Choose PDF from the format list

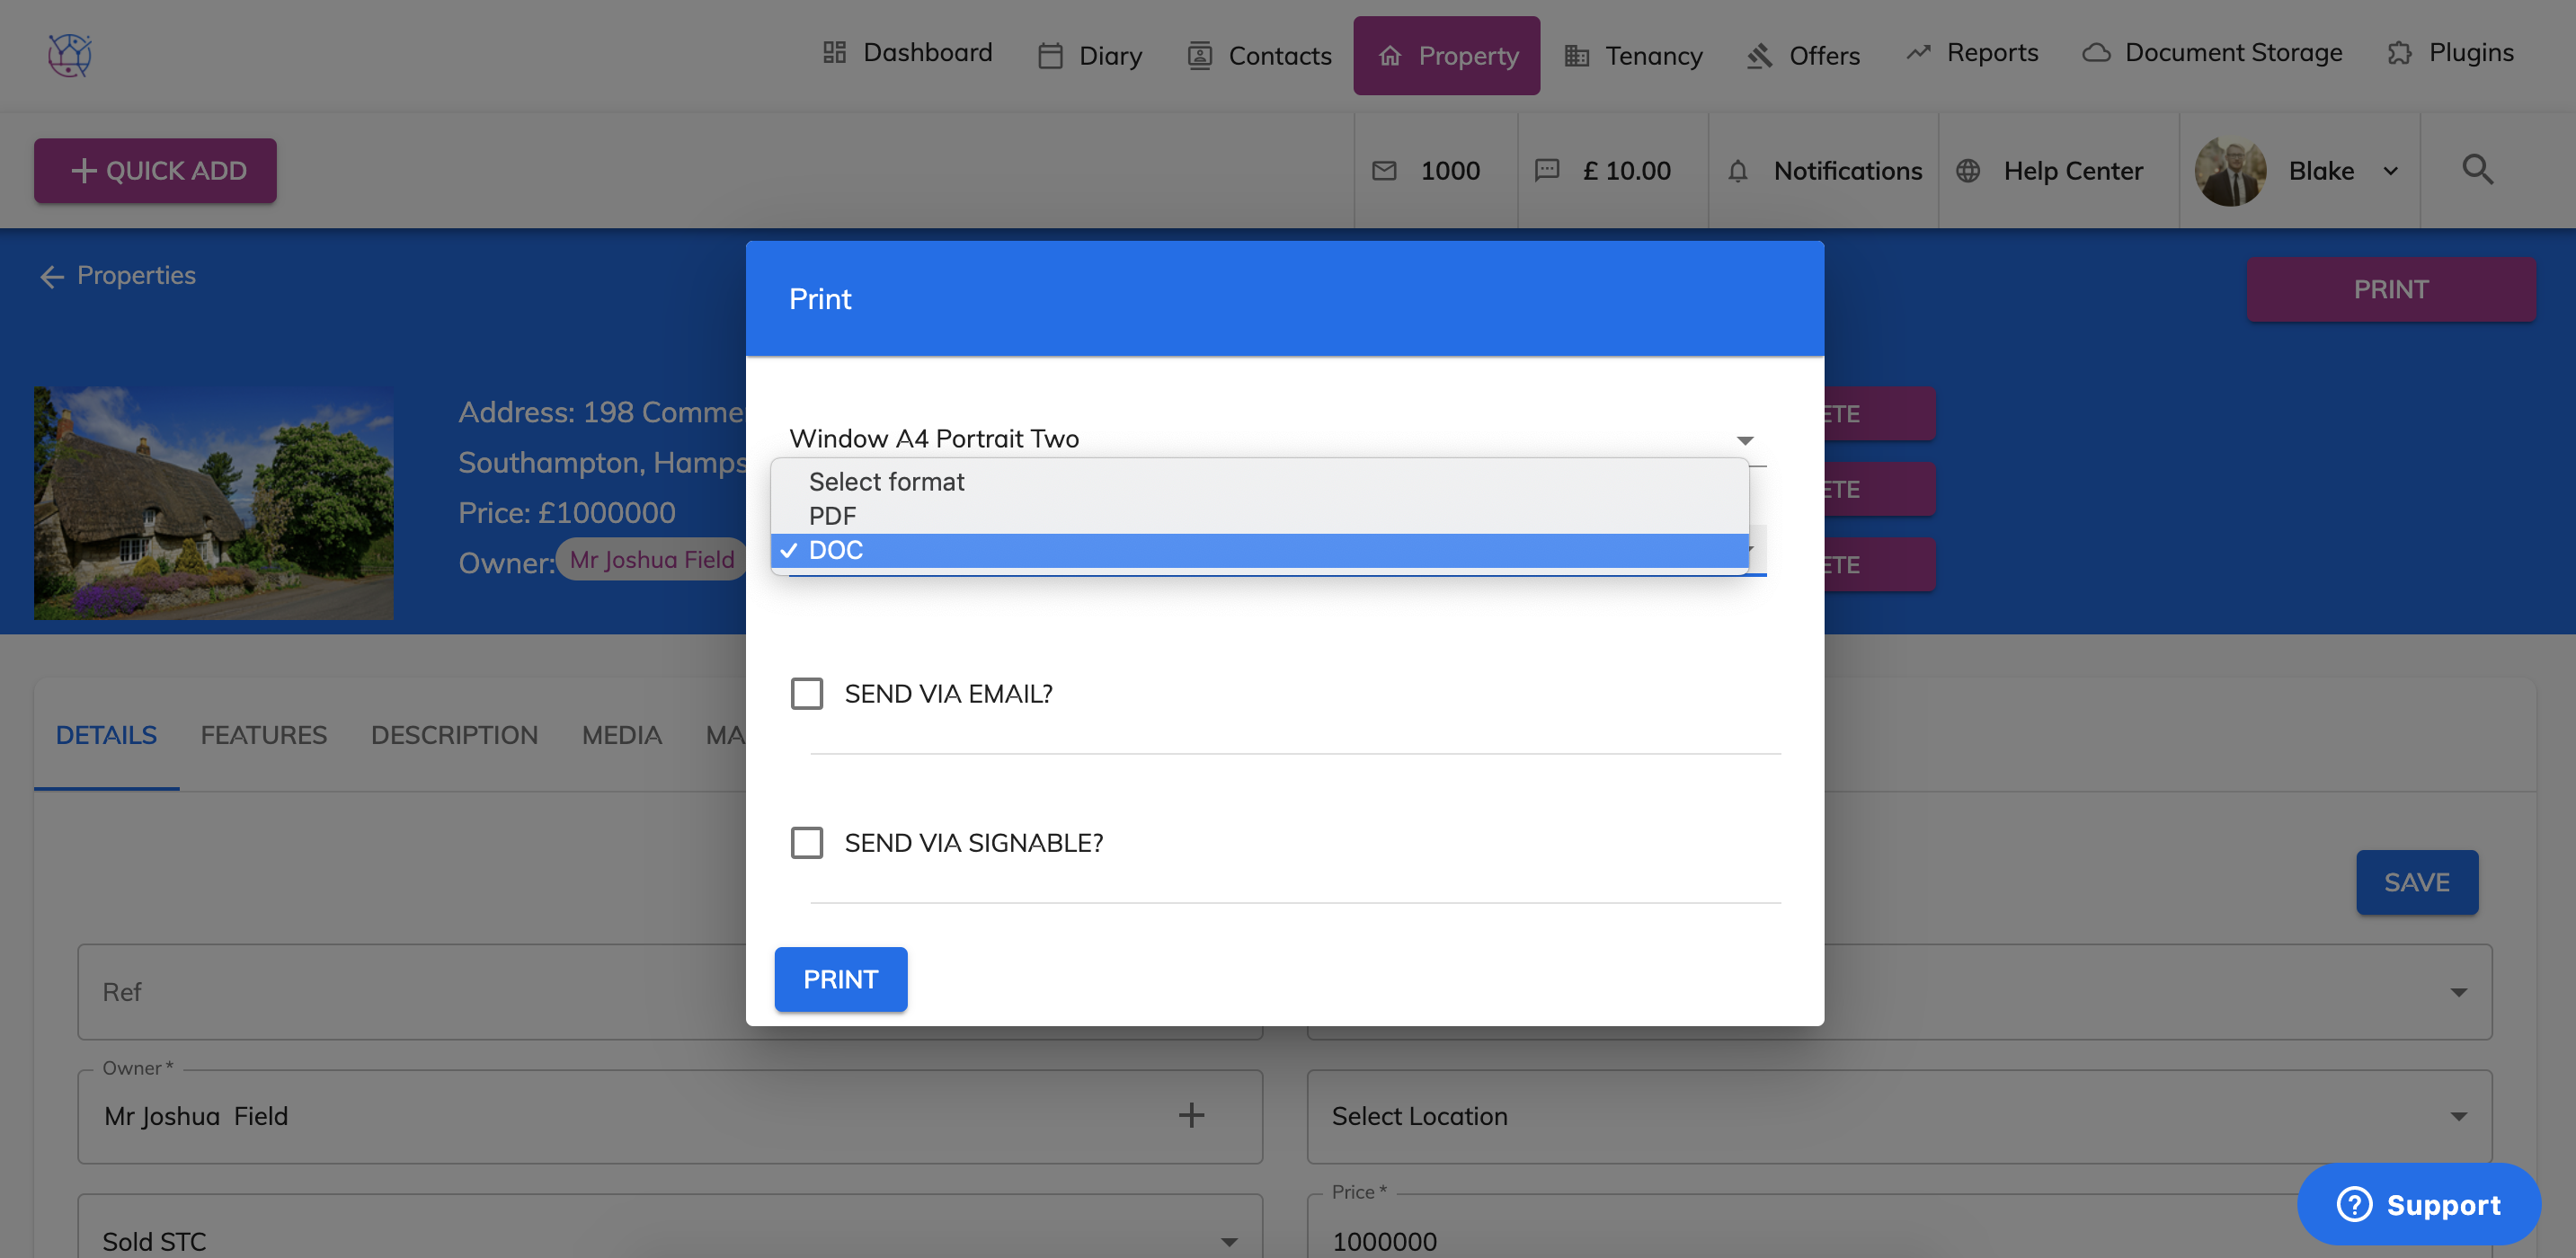[x=832, y=516]
